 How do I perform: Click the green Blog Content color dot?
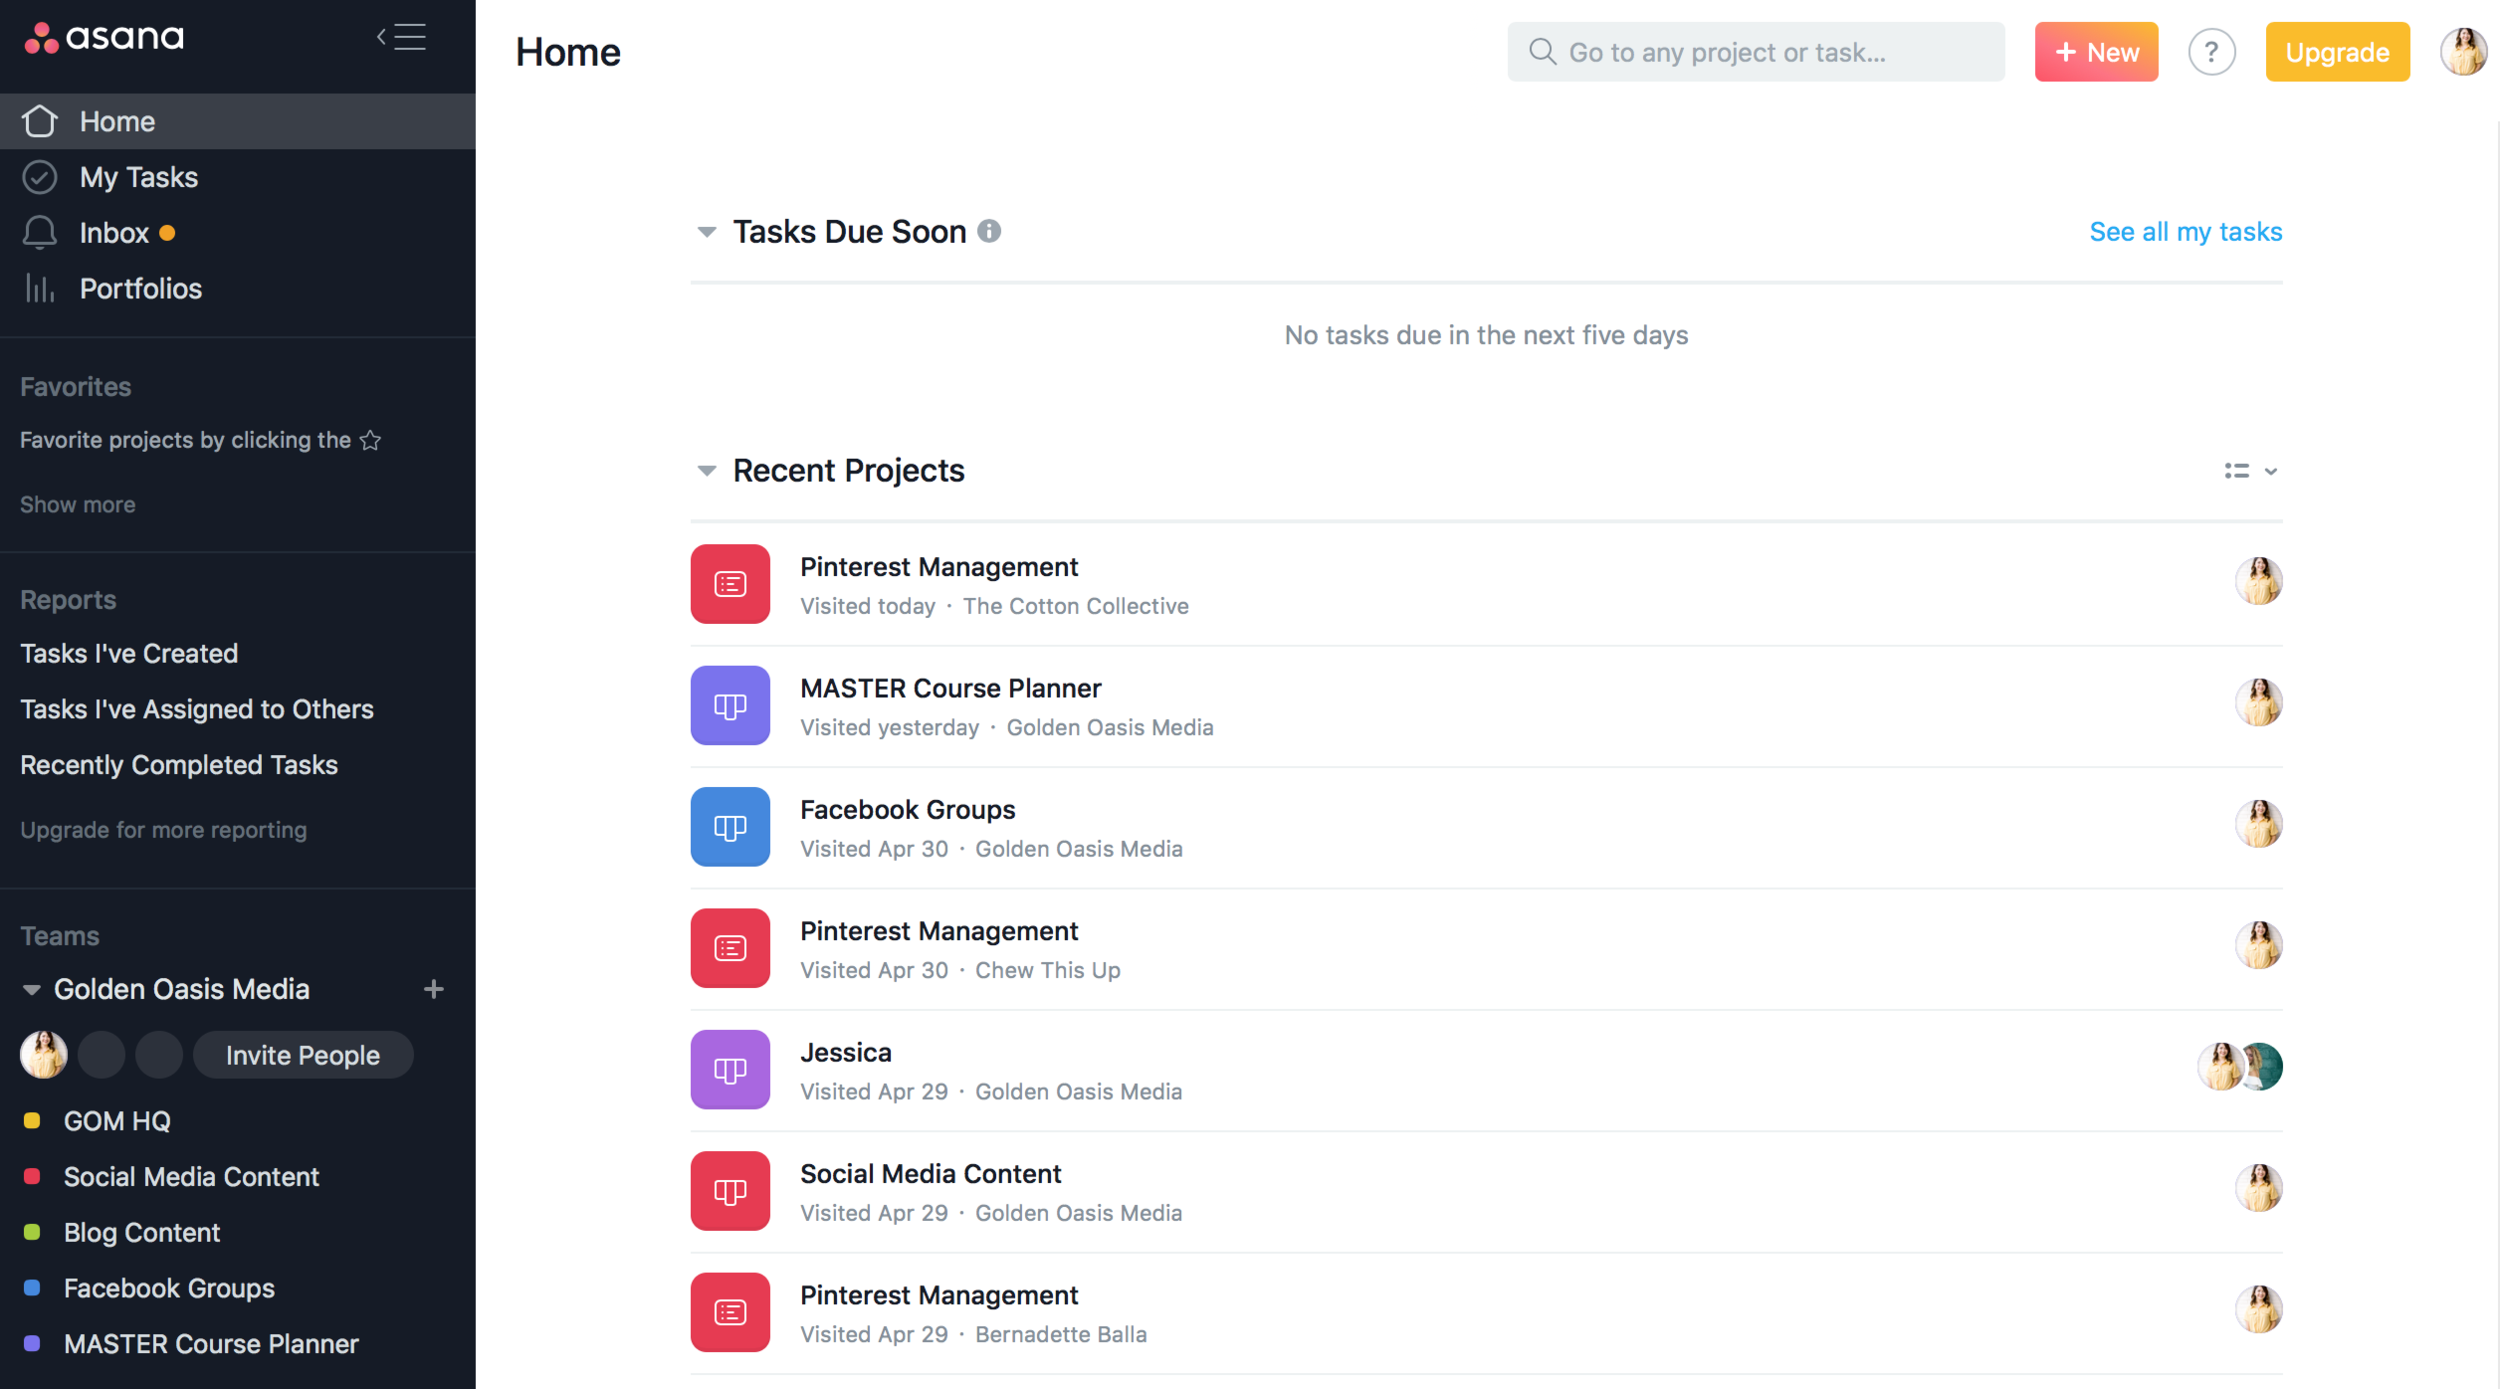tap(32, 1232)
